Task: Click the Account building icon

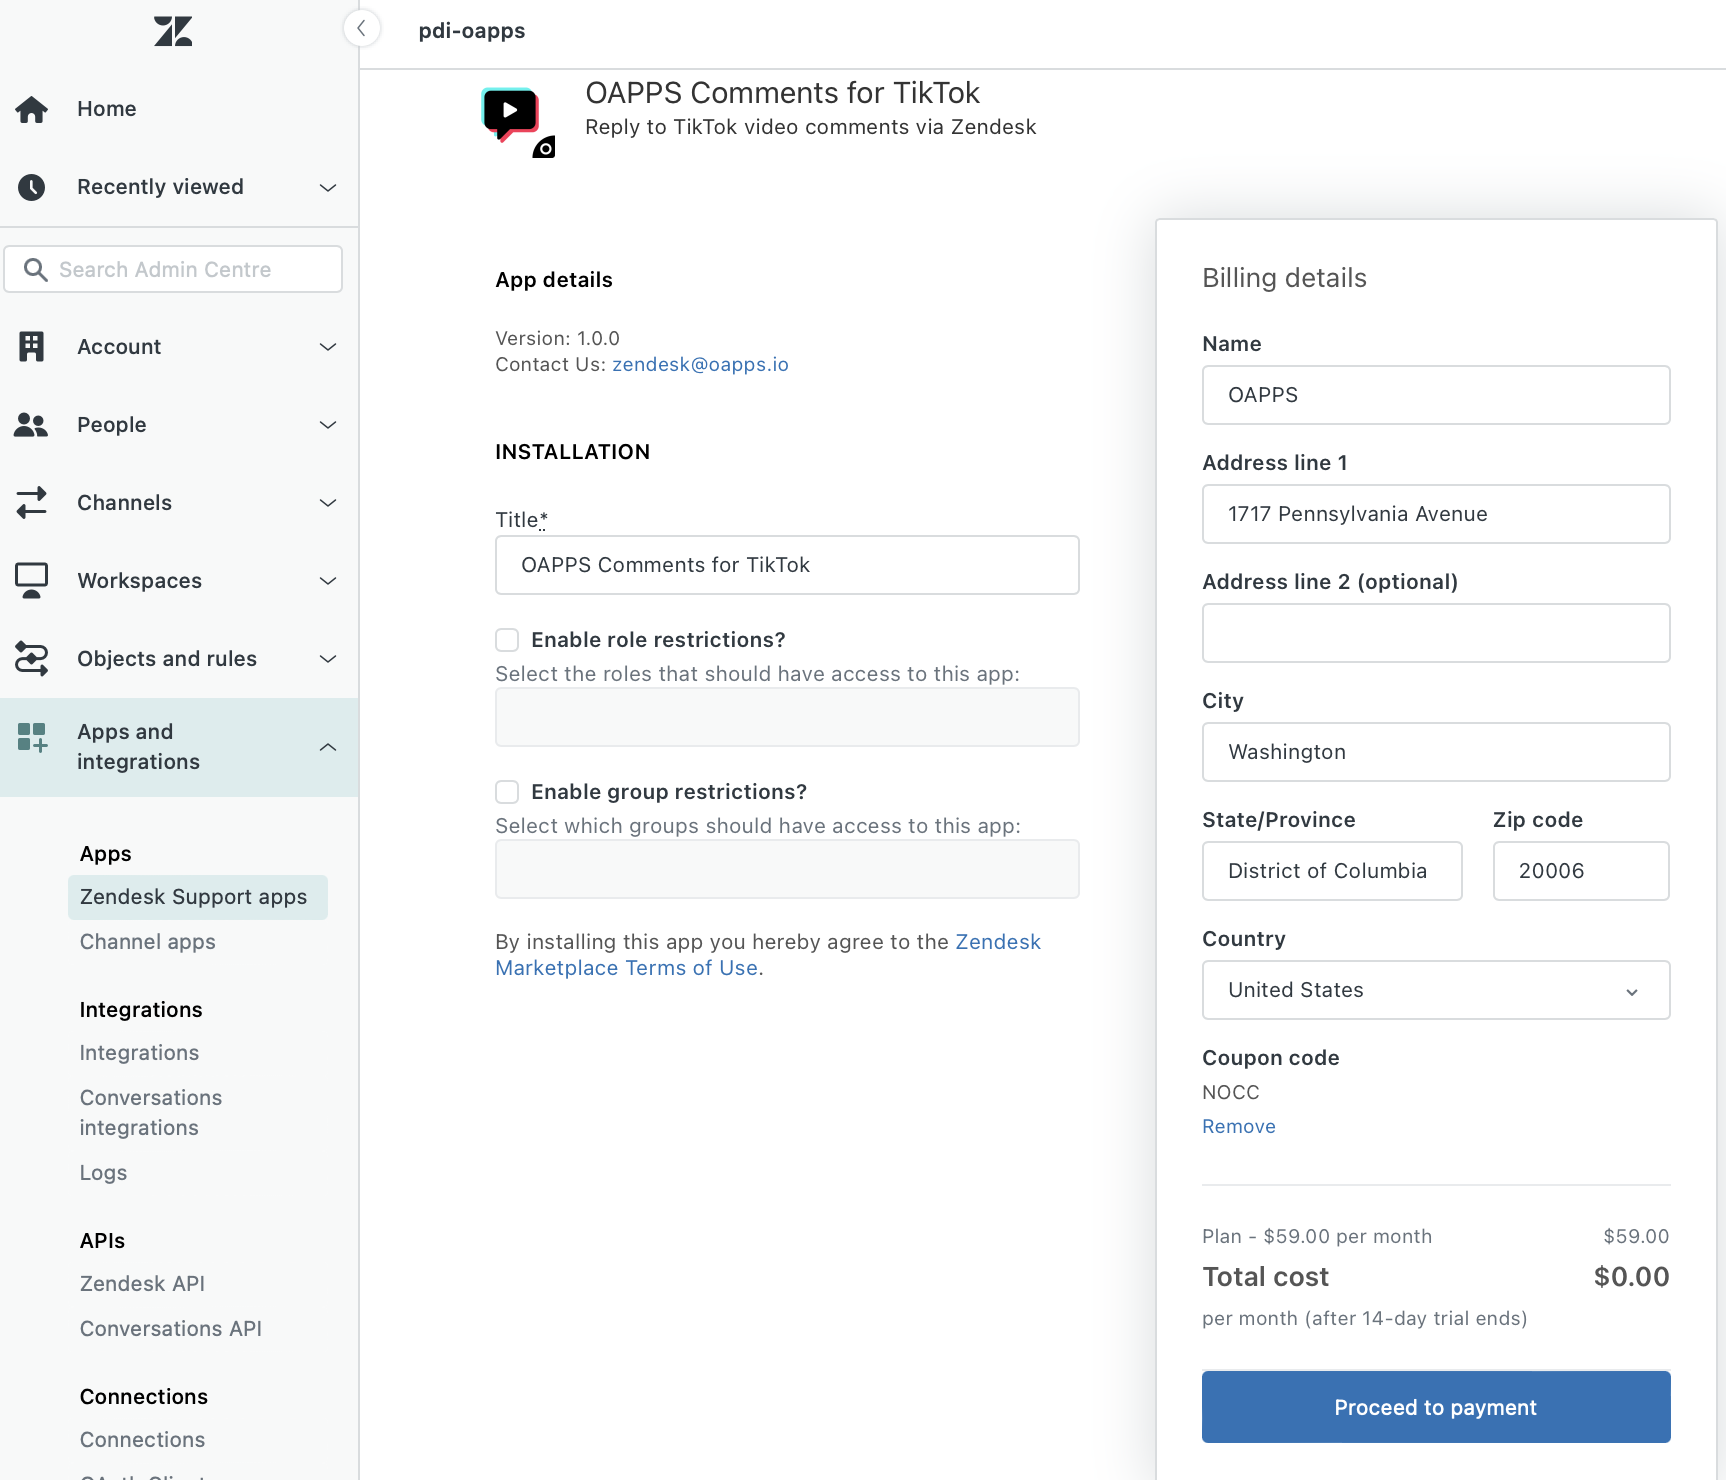Action: 31,346
